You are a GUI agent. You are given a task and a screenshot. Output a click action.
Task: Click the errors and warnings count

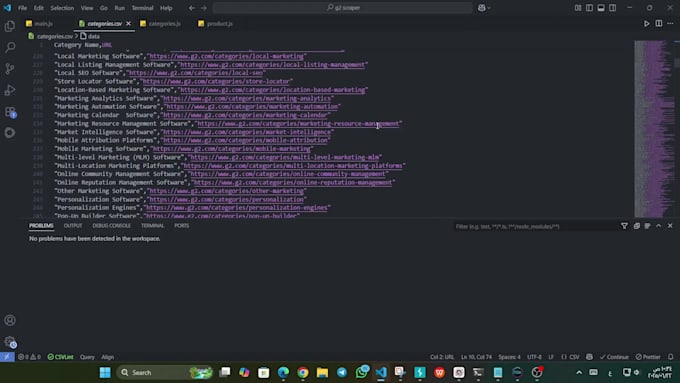click(x=29, y=357)
